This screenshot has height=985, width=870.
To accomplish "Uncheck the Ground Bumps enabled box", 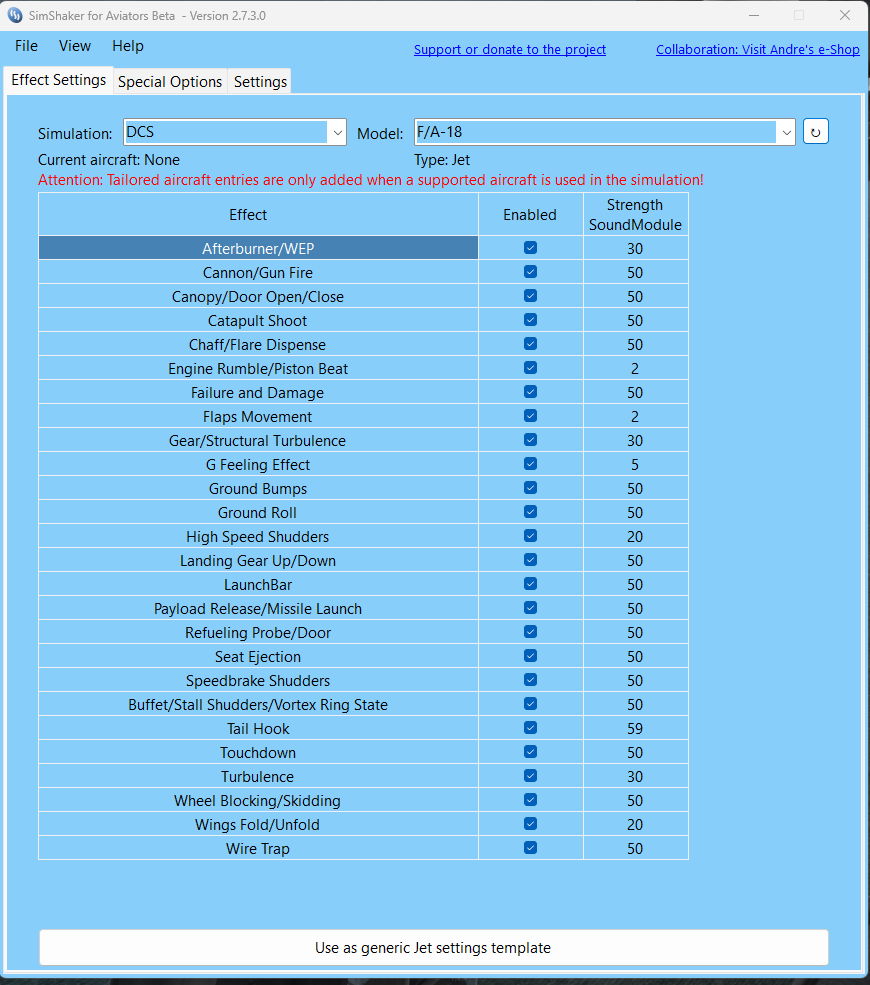I will pyautogui.click(x=530, y=488).
